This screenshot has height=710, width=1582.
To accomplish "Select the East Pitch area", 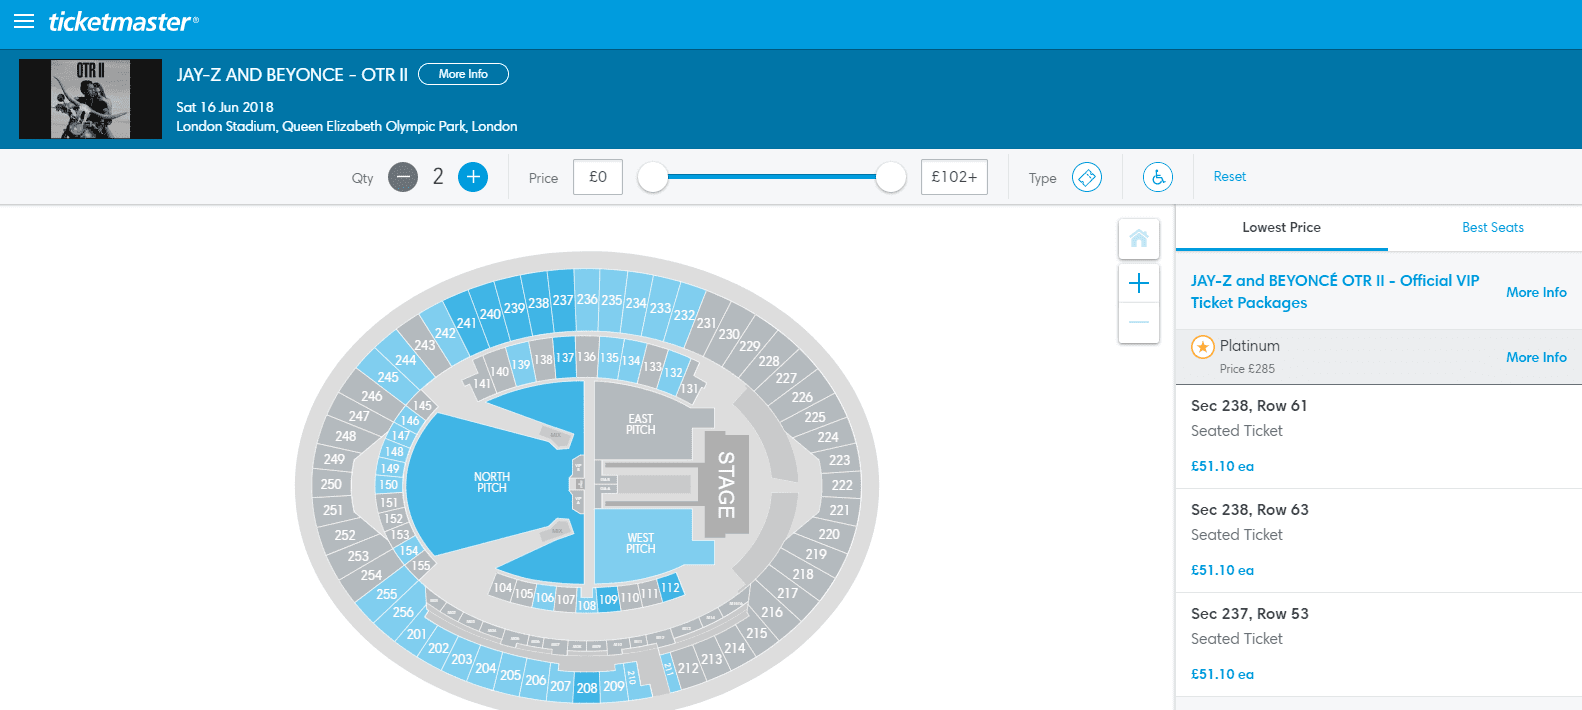I will [x=641, y=424].
